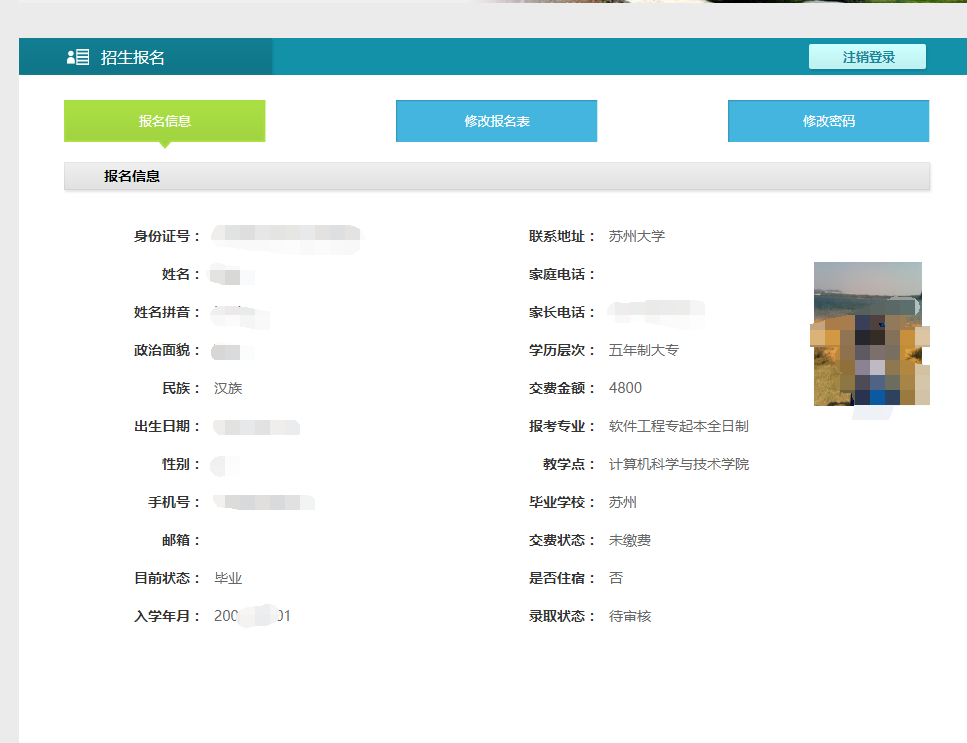Screen dimensions: 967x743
Task: Click the 五年制大专 education level value
Action: click(x=643, y=350)
